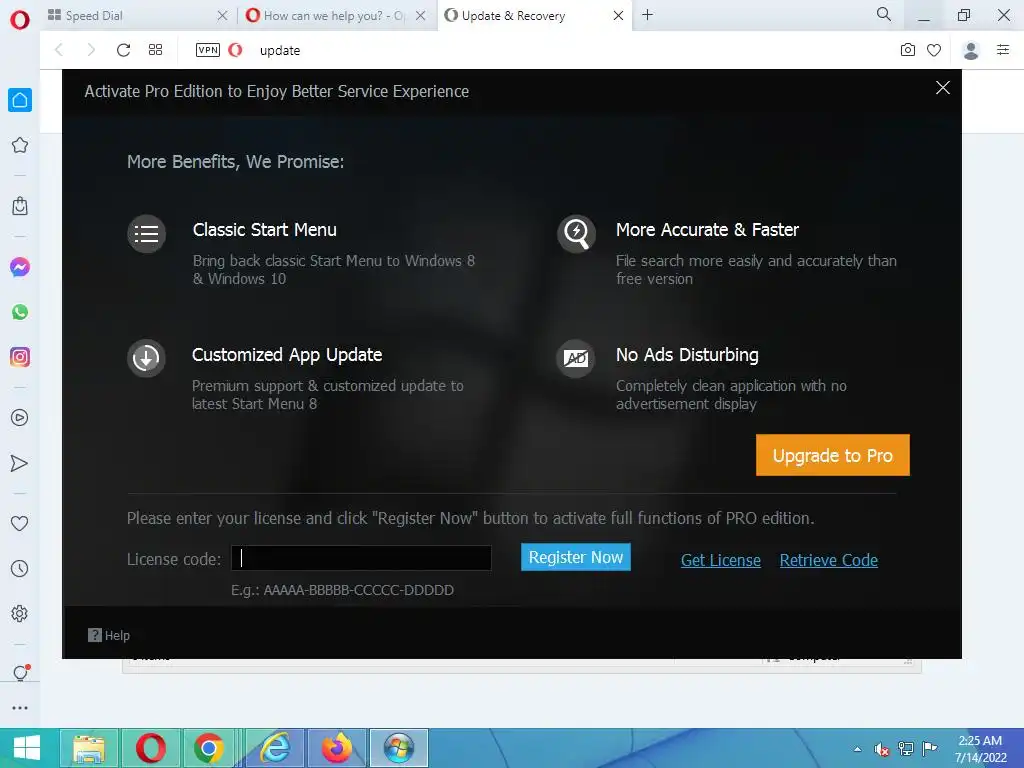The image size is (1024, 768).
Task: Click the More Accurate & Faster search icon
Action: (x=576, y=234)
